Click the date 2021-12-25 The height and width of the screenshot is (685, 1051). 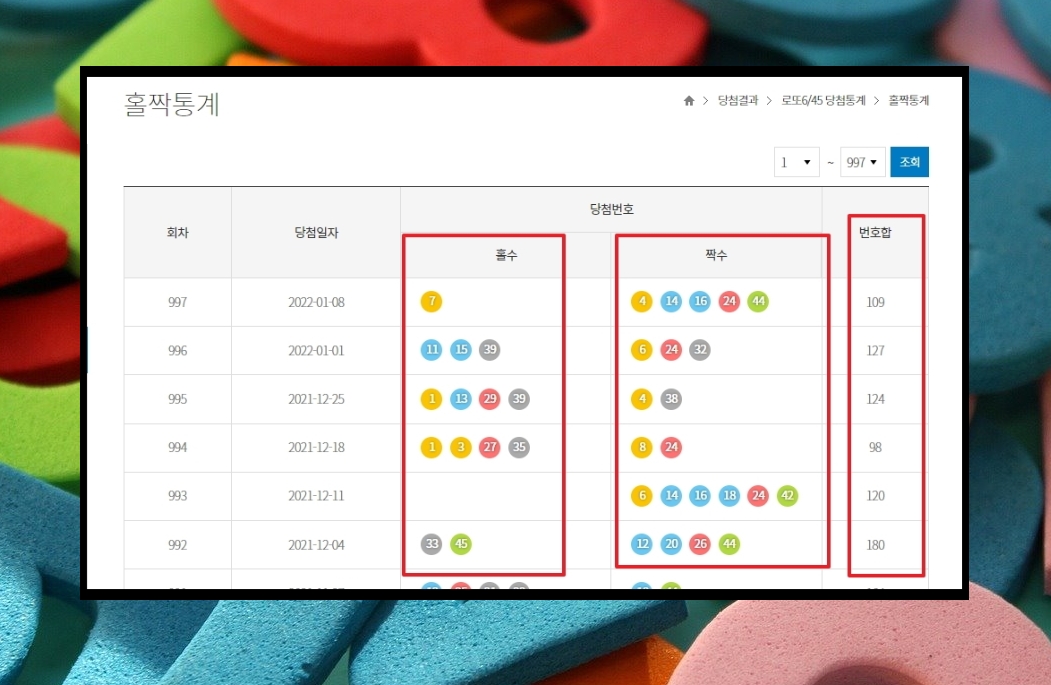[x=316, y=399]
